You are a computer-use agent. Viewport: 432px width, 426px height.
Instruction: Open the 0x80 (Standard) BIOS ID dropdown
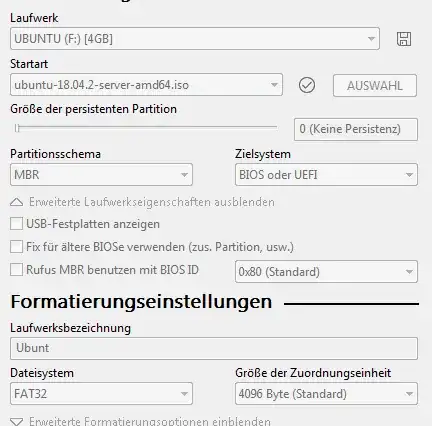[x=326, y=272]
